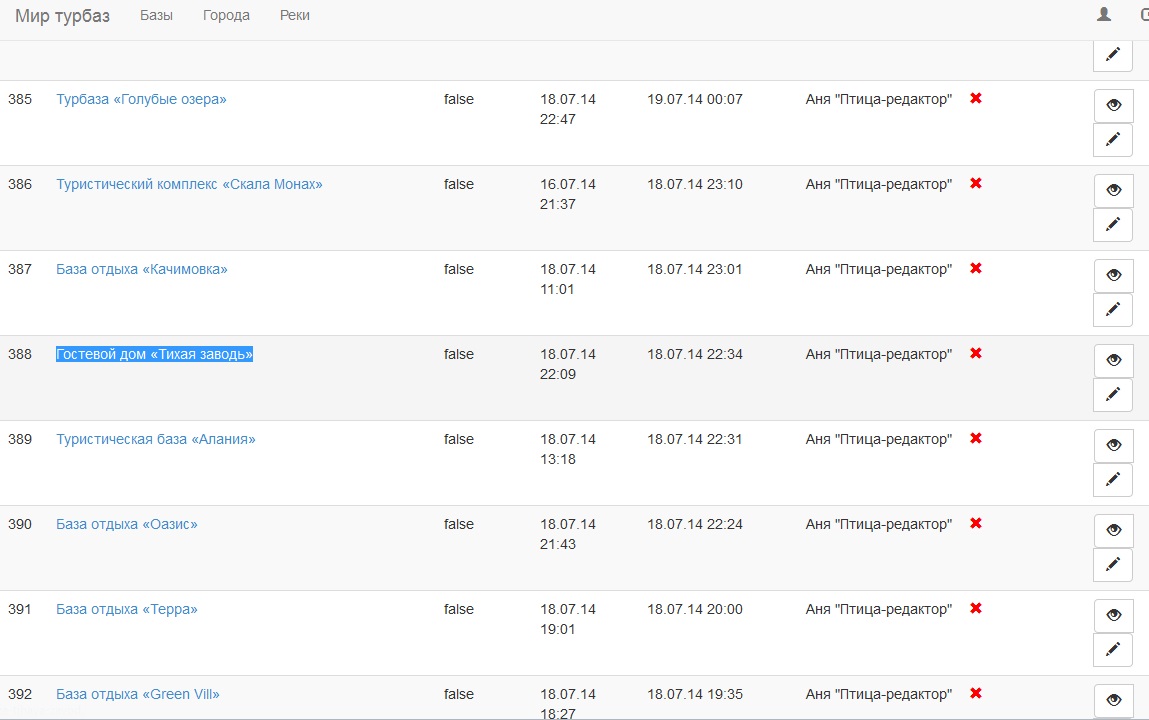Click the red X icon in row 389
Viewport: 1149px width, 720px height.
coord(976,438)
